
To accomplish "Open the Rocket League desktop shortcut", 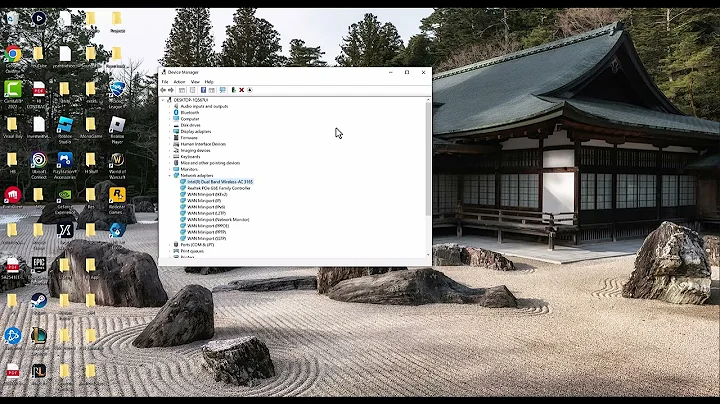I will (117, 89).
